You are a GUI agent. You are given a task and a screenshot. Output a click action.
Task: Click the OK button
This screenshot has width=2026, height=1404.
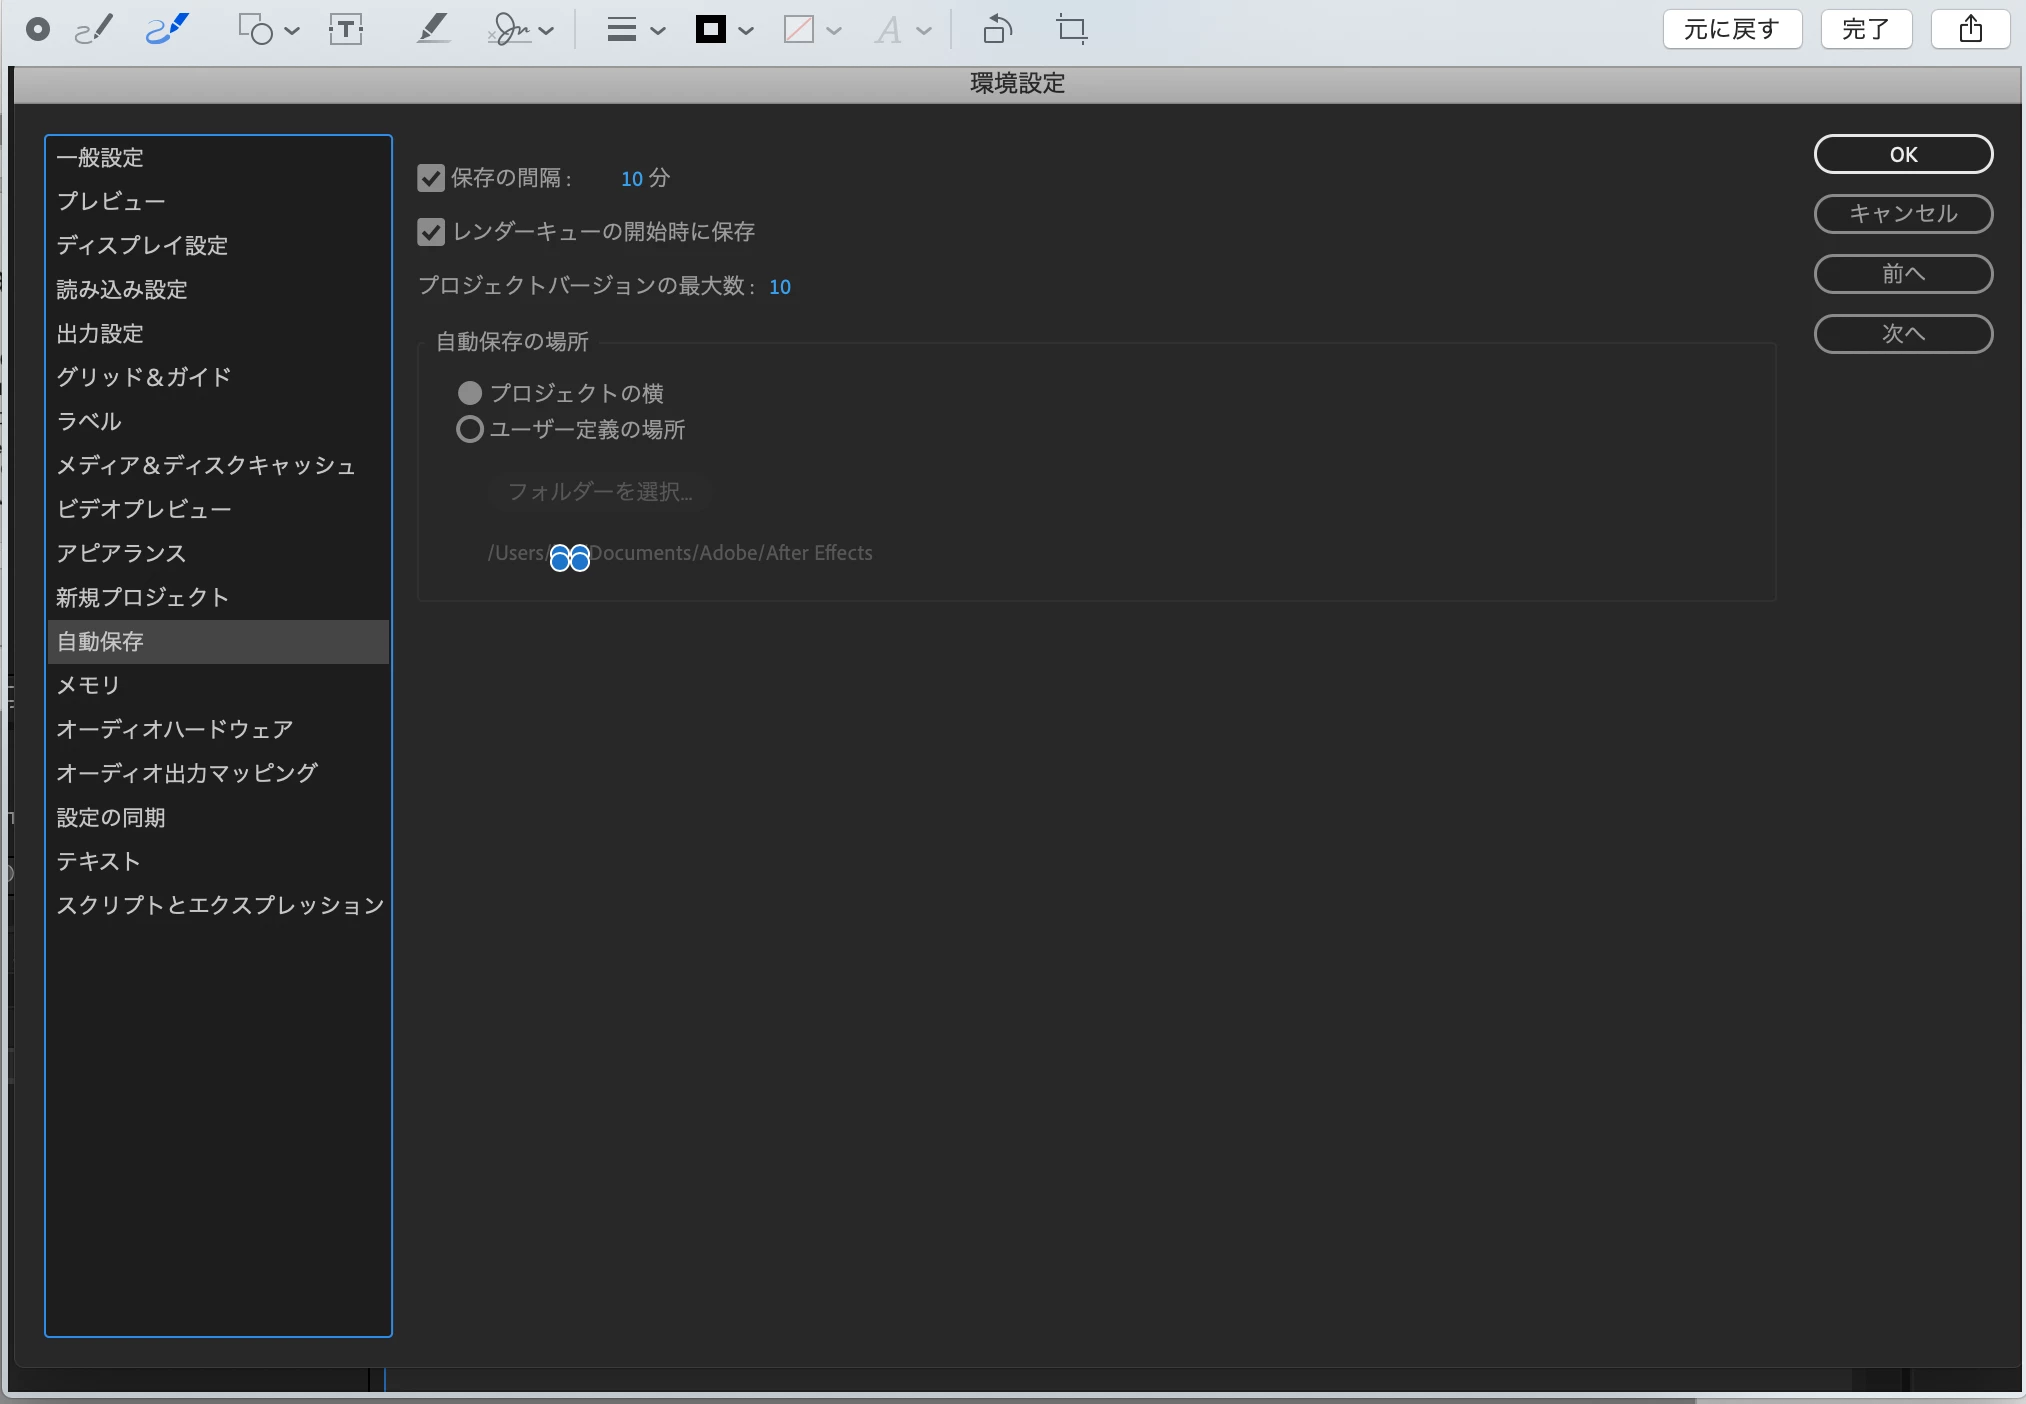tap(1902, 154)
